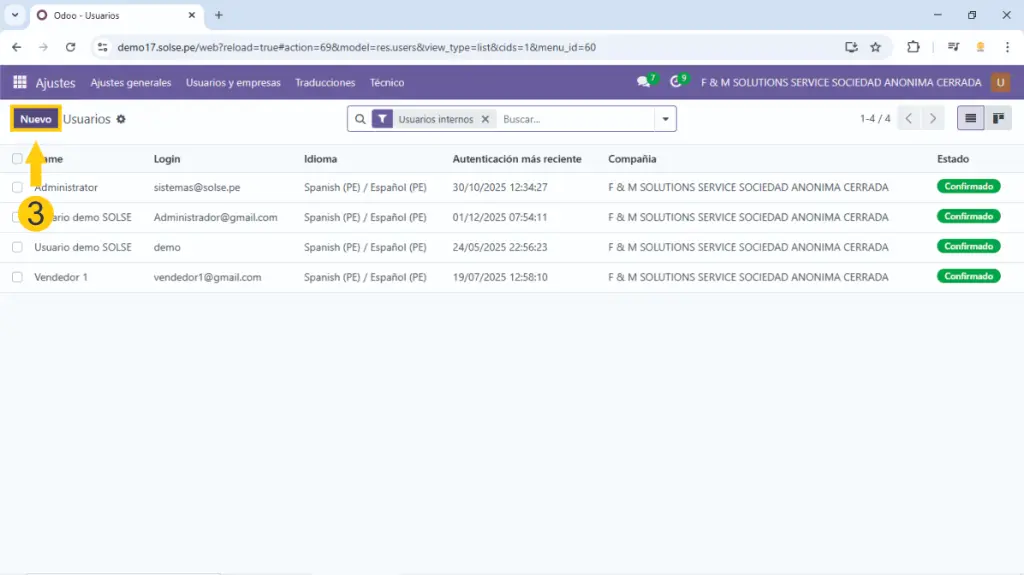The height and width of the screenshot is (575, 1024).
Task: Click into the Buscar search field
Action: [575, 119]
